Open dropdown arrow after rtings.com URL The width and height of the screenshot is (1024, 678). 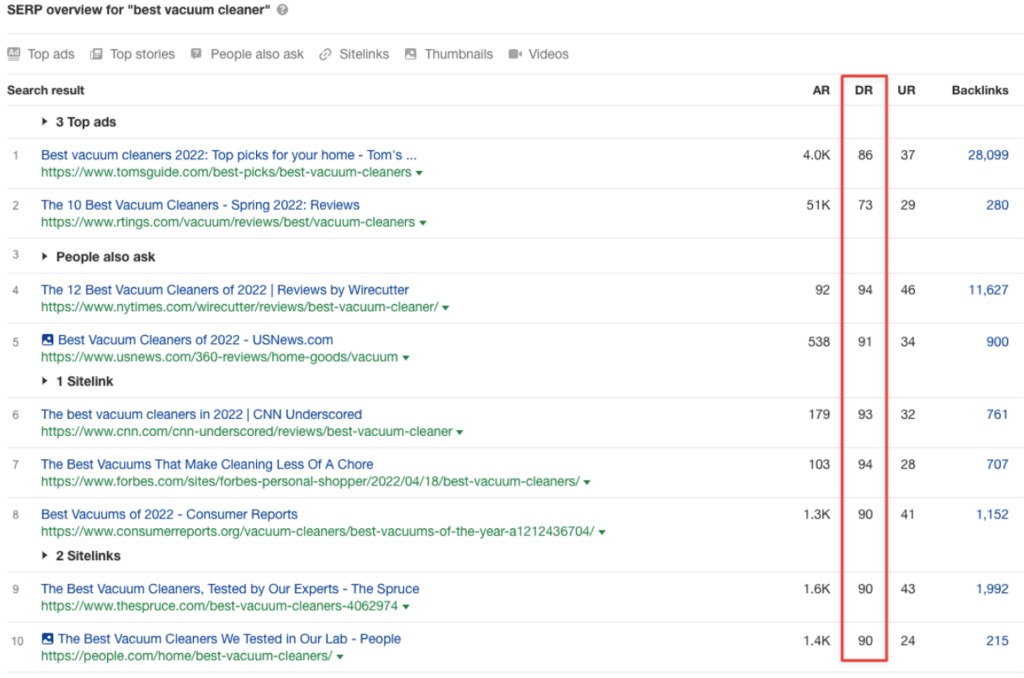coord(423,223)
